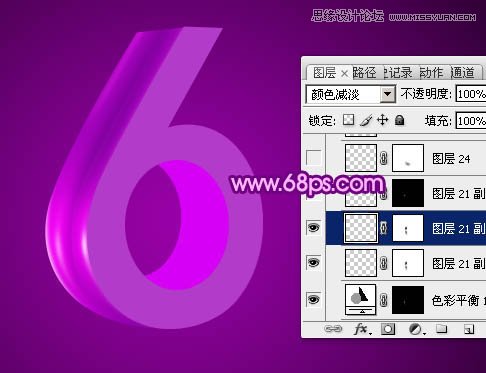486x373 pixels.
Task: Close the 图层 tab with its x
Action: click(x=345, y=73)
